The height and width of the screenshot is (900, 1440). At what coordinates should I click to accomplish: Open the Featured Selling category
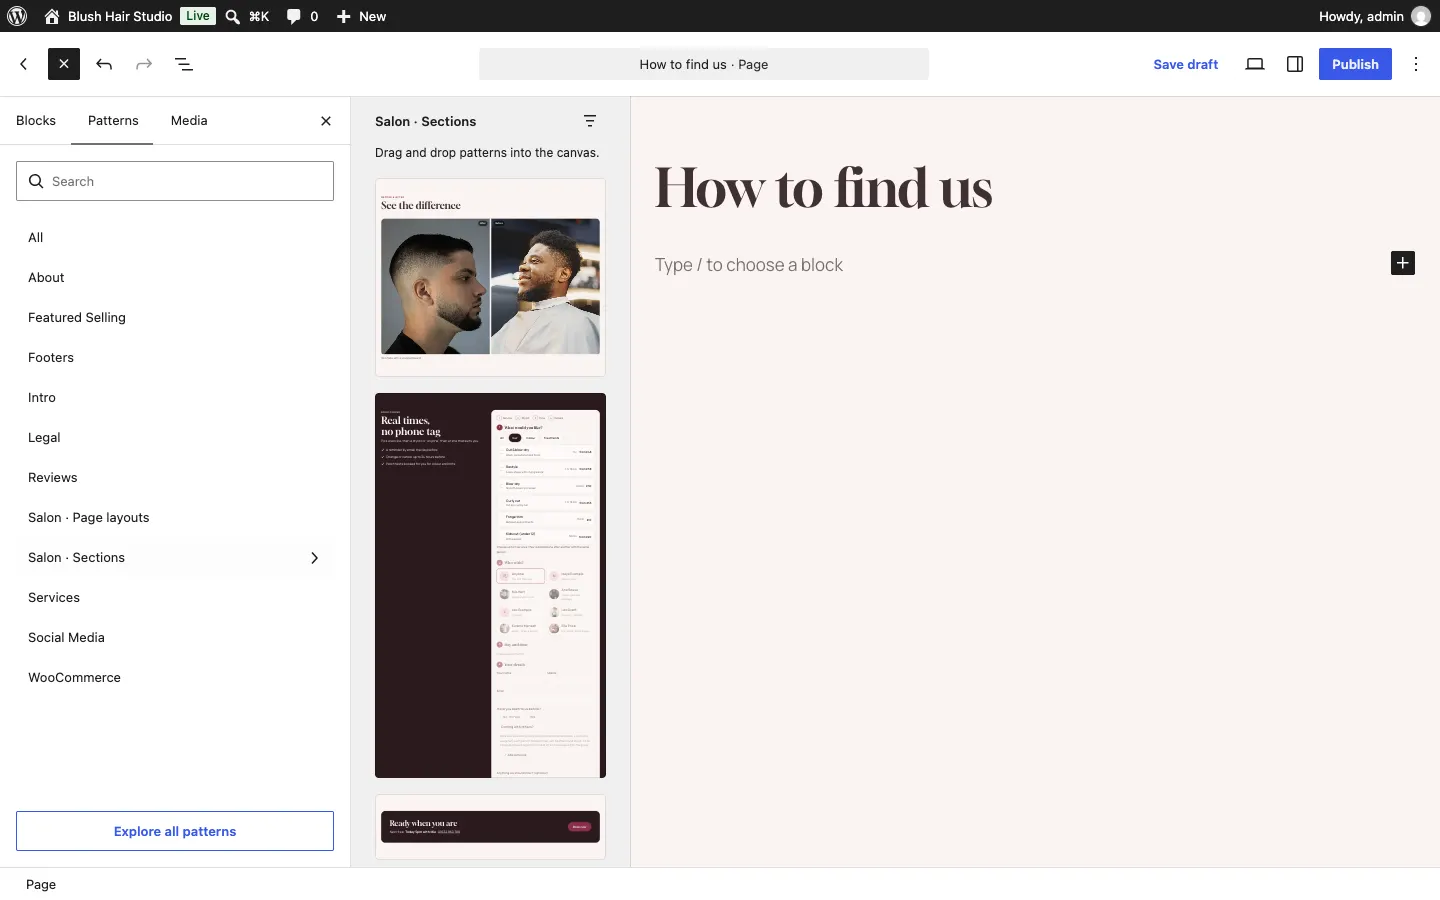coord(175,317)
